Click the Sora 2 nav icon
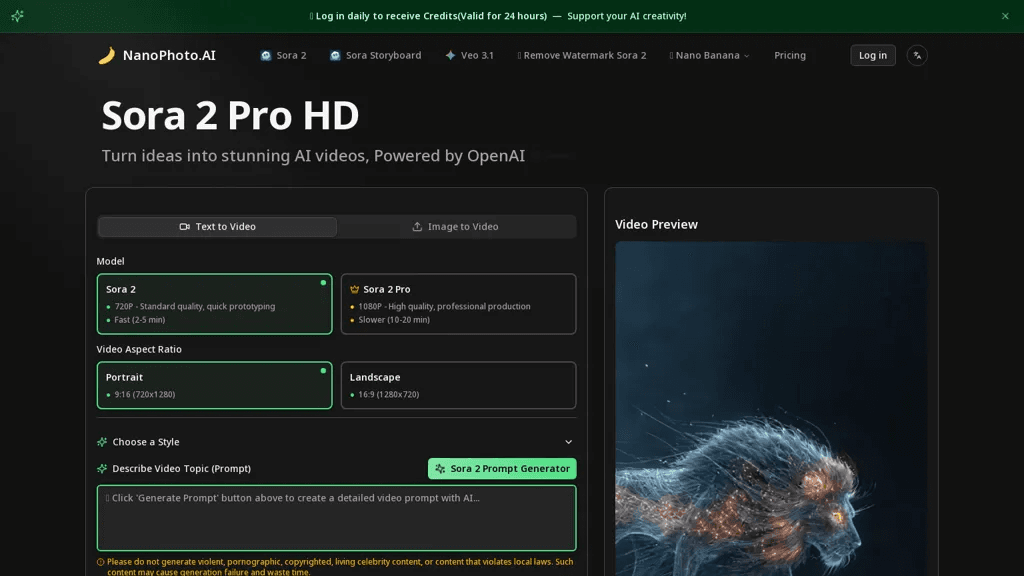The image size is (1024, 576). click(x=266, y=56)
